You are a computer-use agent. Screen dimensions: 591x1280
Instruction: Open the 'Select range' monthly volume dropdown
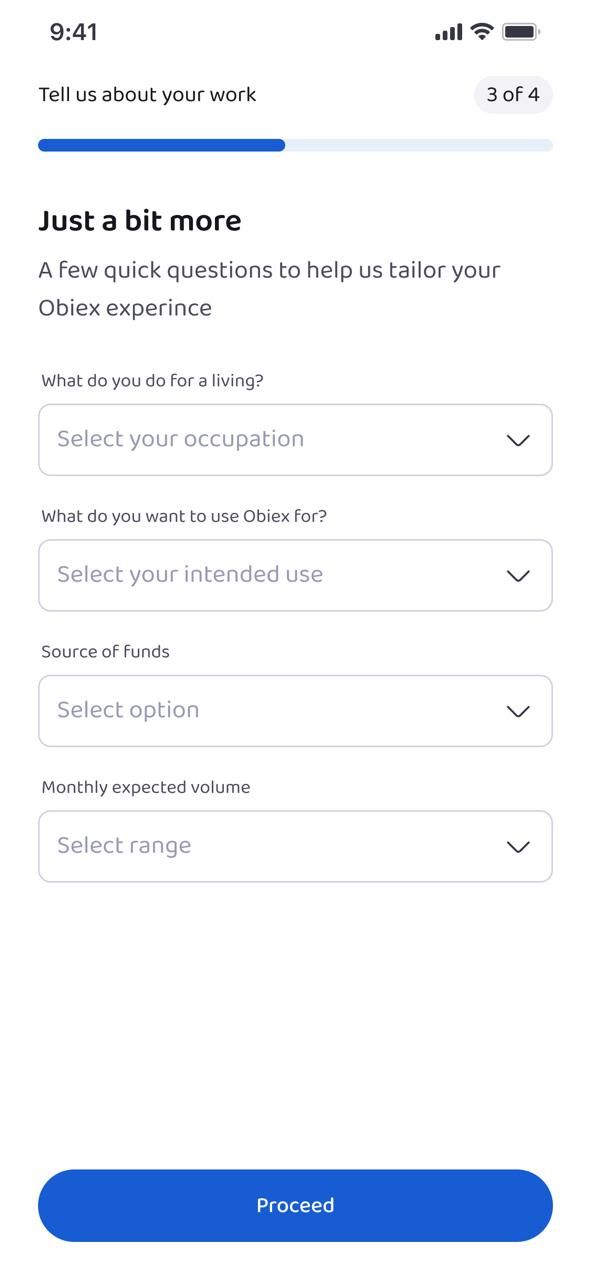click(295, 846)
